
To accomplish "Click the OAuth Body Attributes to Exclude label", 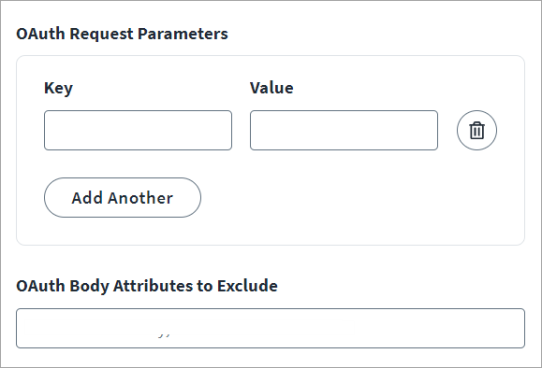I will pos(147,286).
